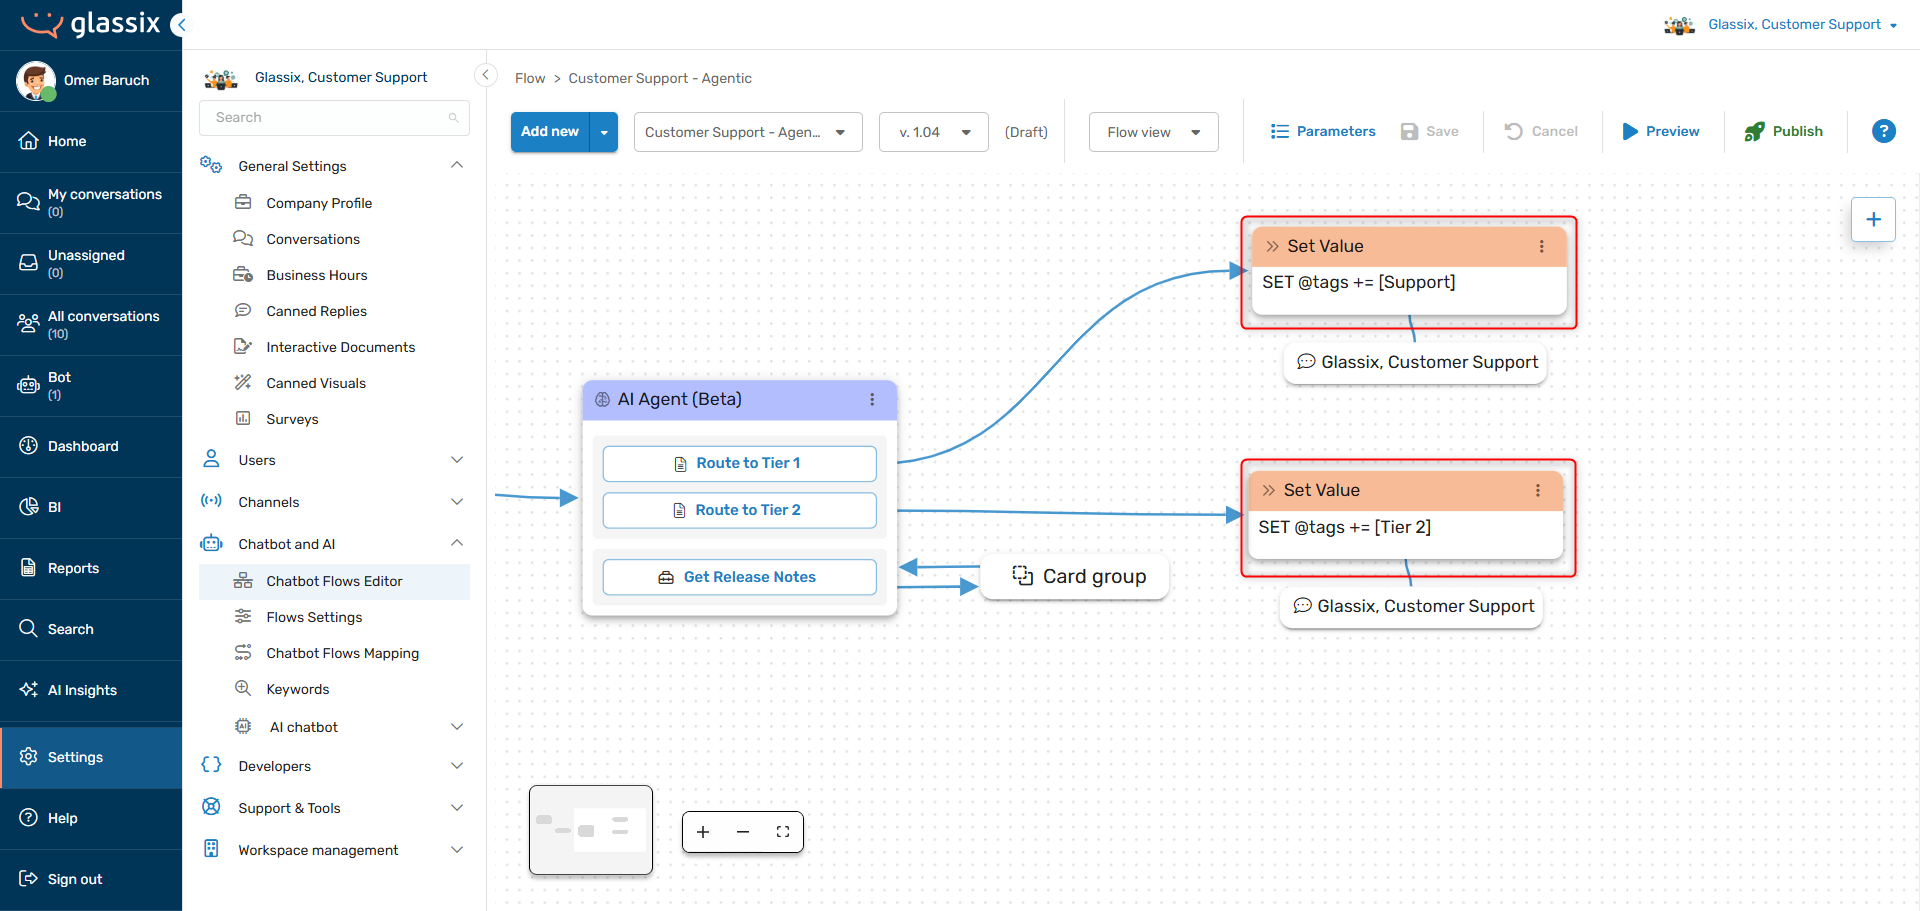Select the Route to Tier 2 tool
1920x911 pixels.
pyautogui.click(x=740, y=510)
